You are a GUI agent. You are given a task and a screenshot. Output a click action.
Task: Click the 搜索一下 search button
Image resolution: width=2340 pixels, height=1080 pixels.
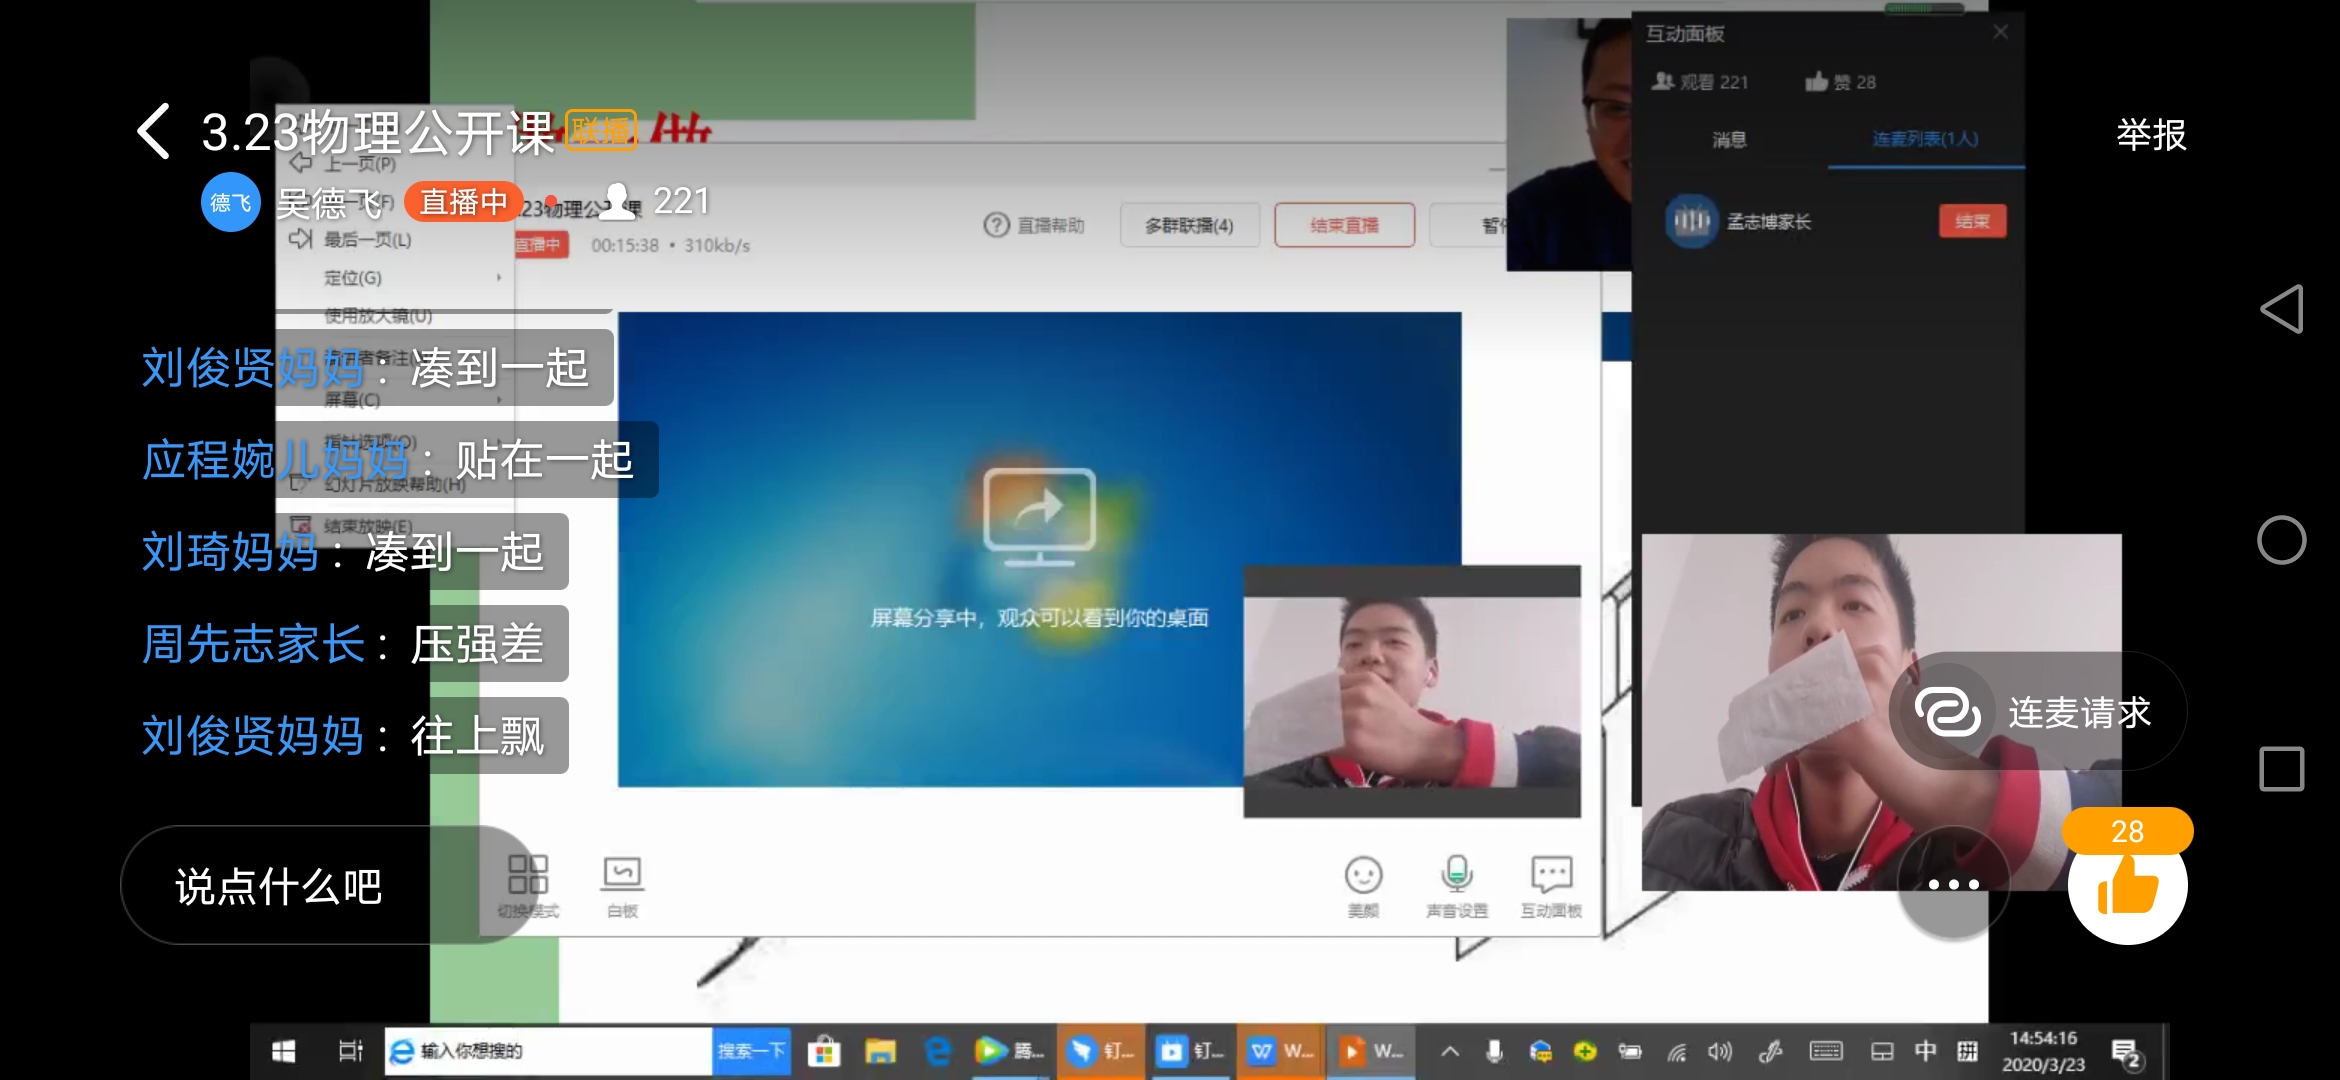pos(752,1051)
